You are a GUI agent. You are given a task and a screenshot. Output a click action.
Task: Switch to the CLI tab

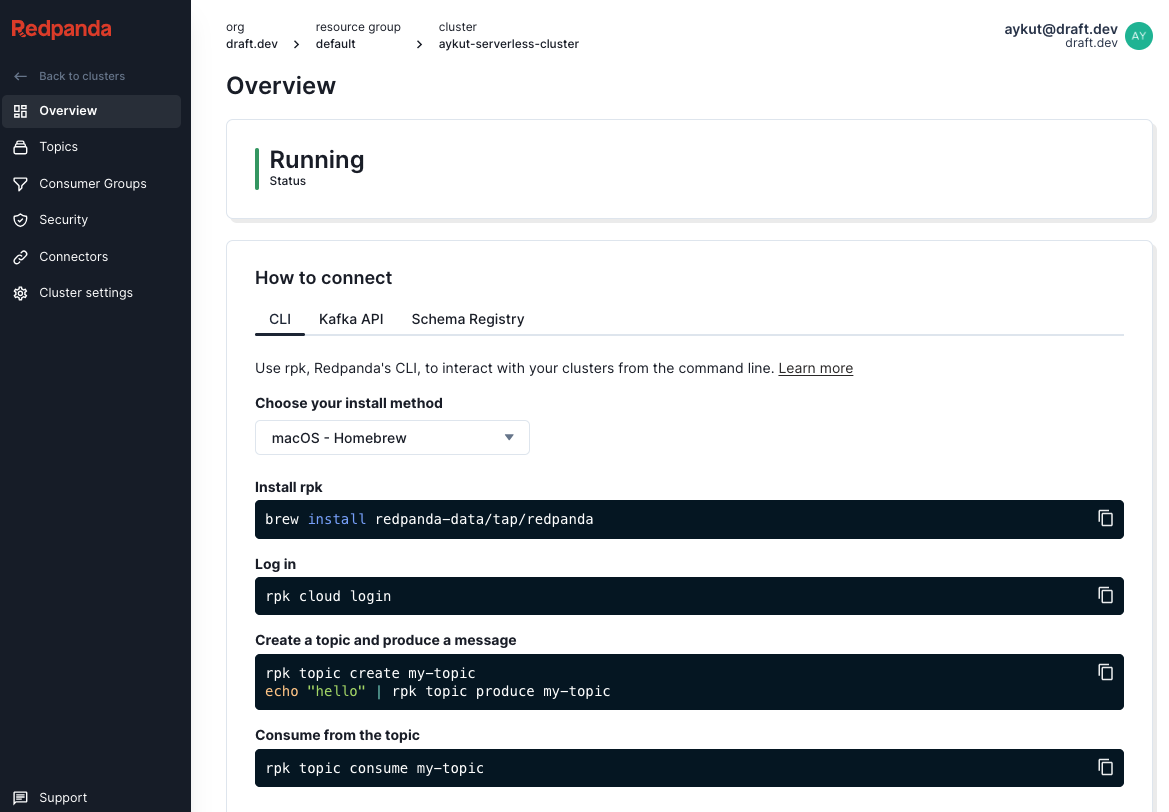280,319
